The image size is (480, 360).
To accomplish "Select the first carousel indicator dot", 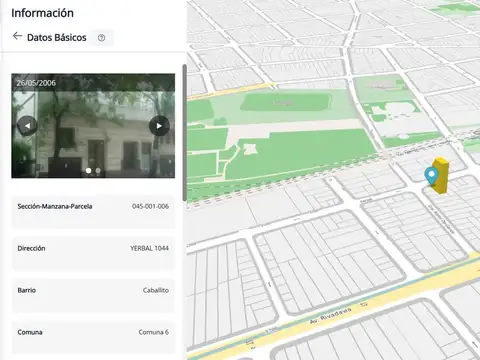I will click(88, 170).
